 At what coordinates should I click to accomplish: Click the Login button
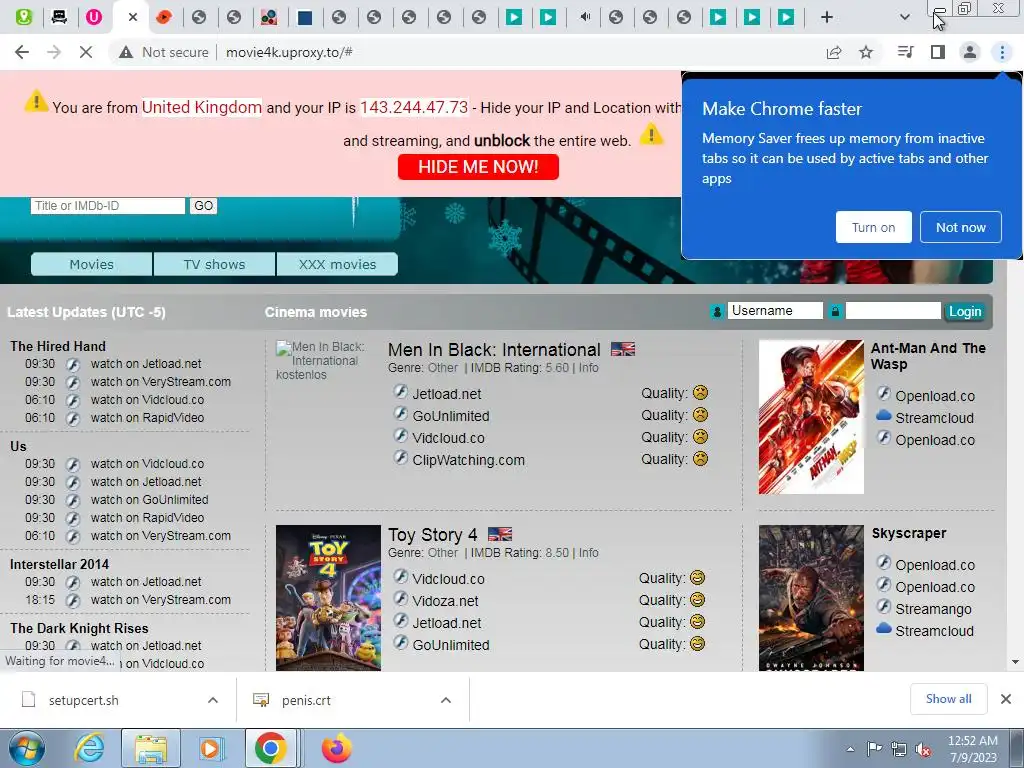coord(965,312)
